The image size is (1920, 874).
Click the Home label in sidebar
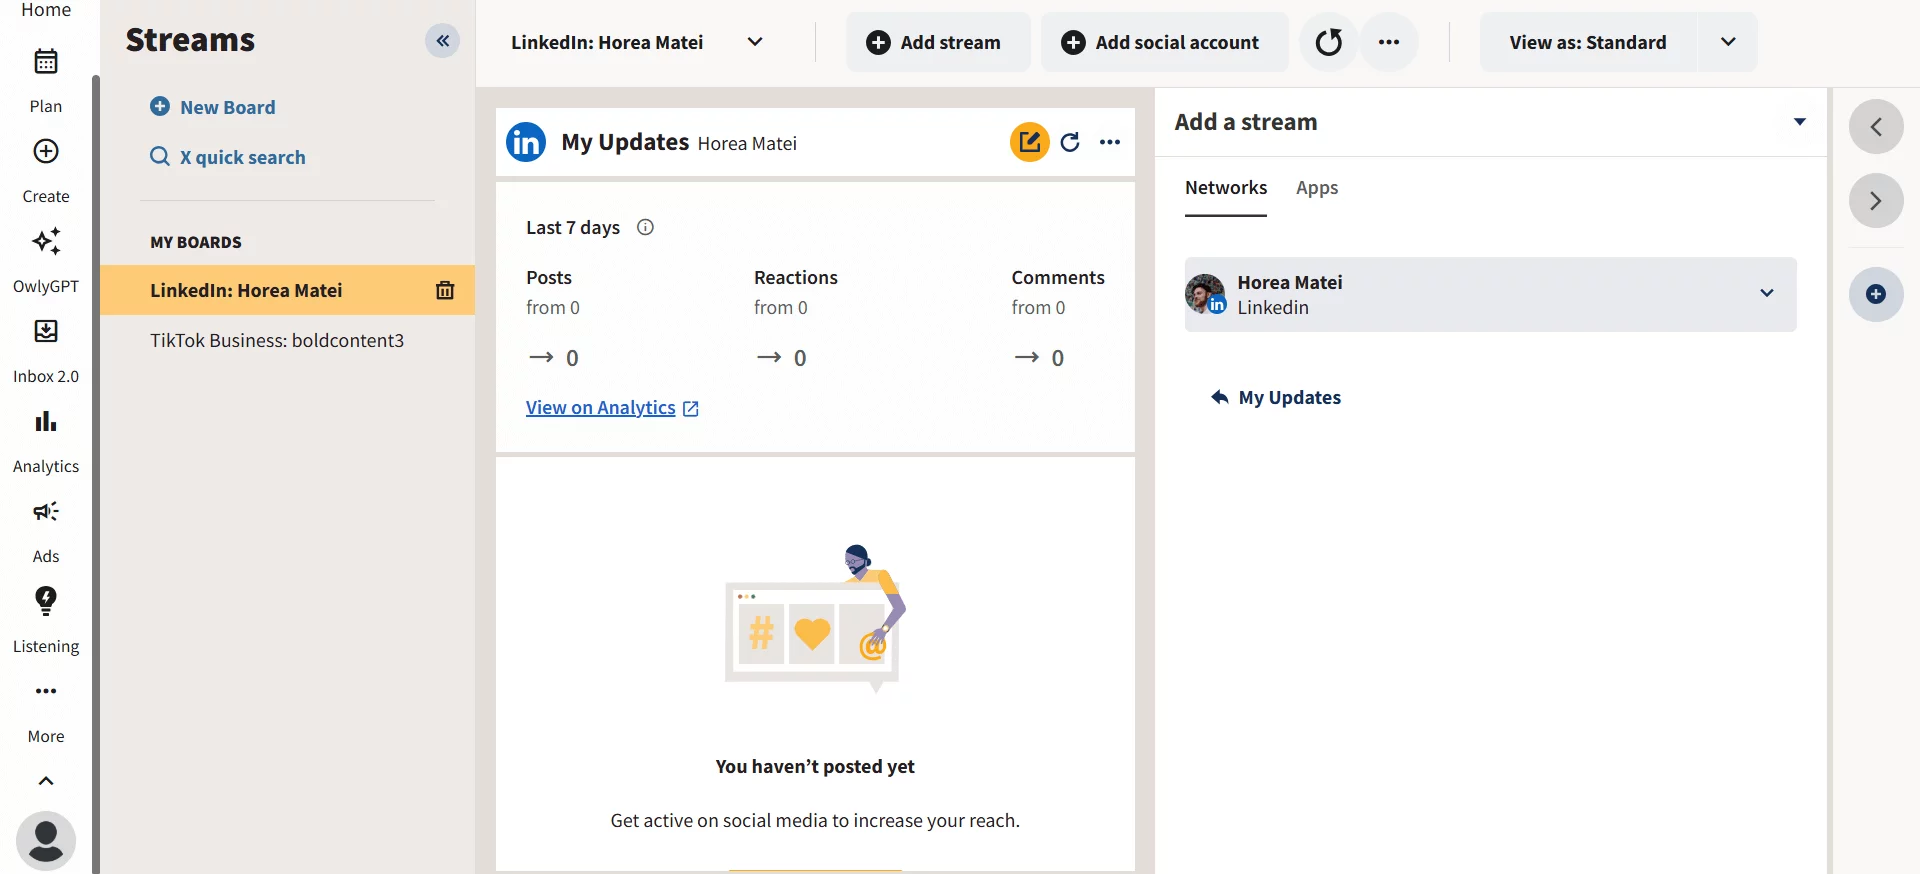46,10
